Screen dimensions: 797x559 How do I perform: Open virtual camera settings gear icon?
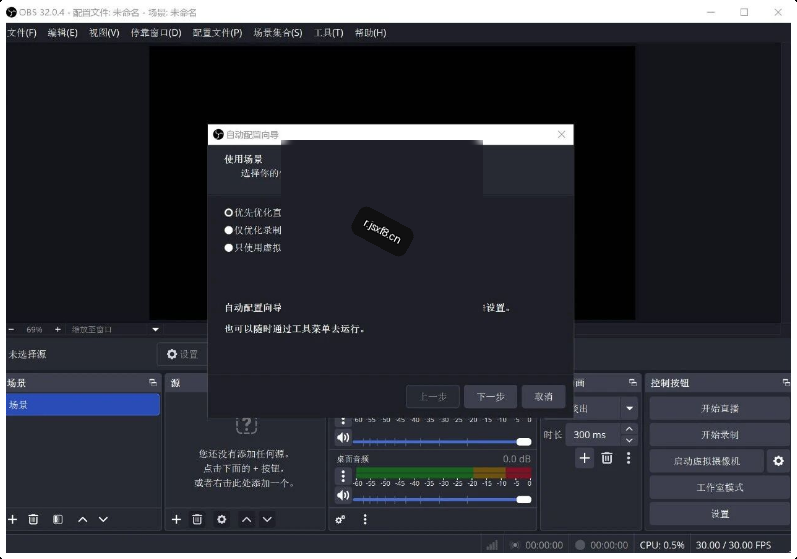click(778, 461)
